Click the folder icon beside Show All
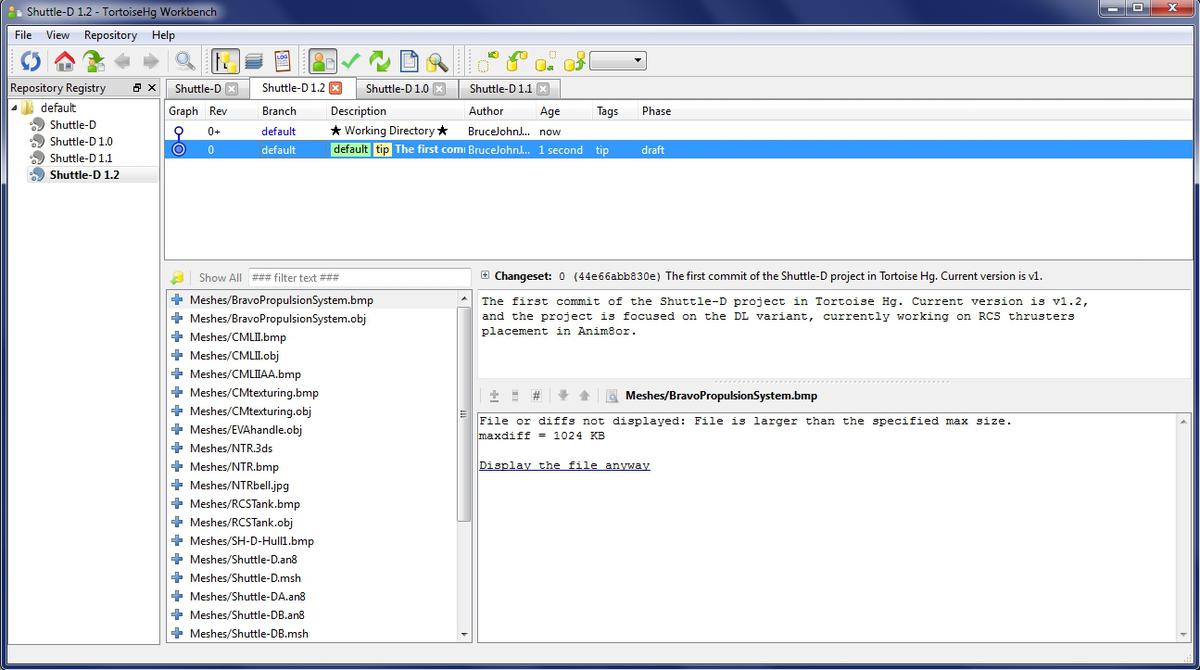The image size is (1200, 670). coord(178,277)
